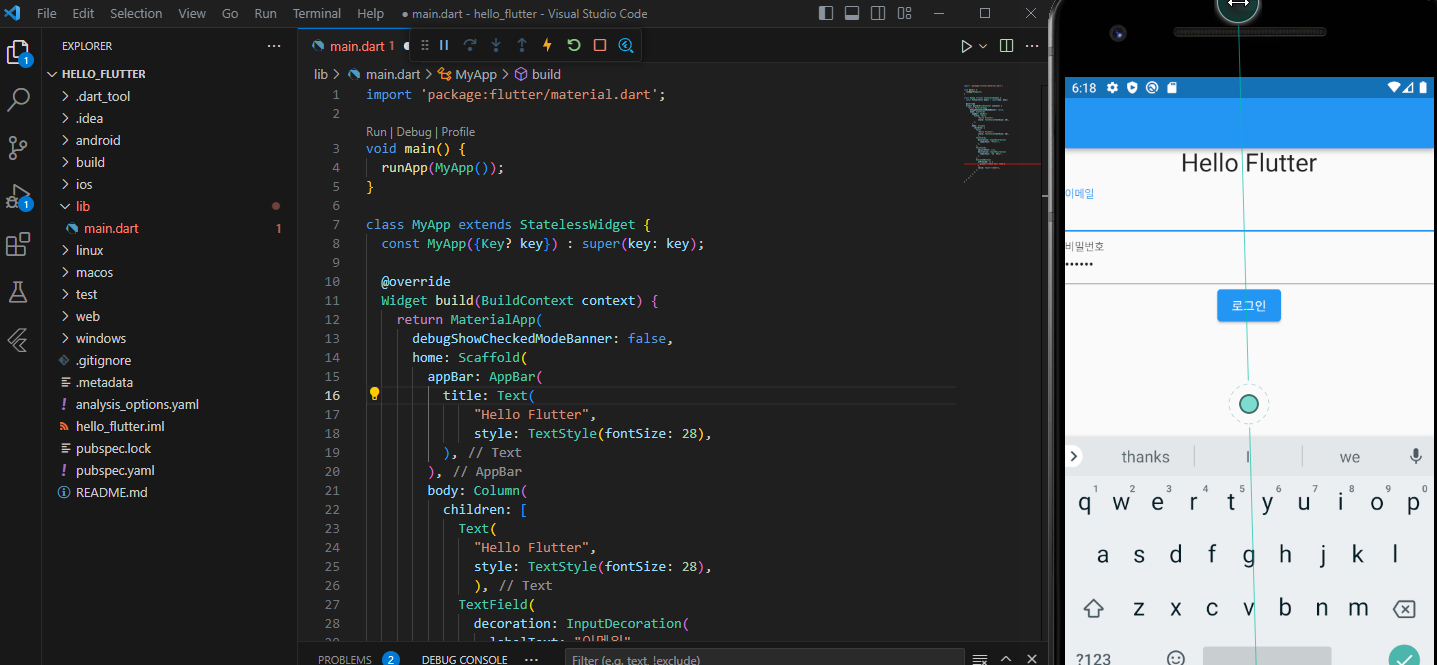Image resolution: width=1437 pixels, height=665 pixels.
Task: Grab the debug toolbar drag handle
Action: click(x=424, y=45)
